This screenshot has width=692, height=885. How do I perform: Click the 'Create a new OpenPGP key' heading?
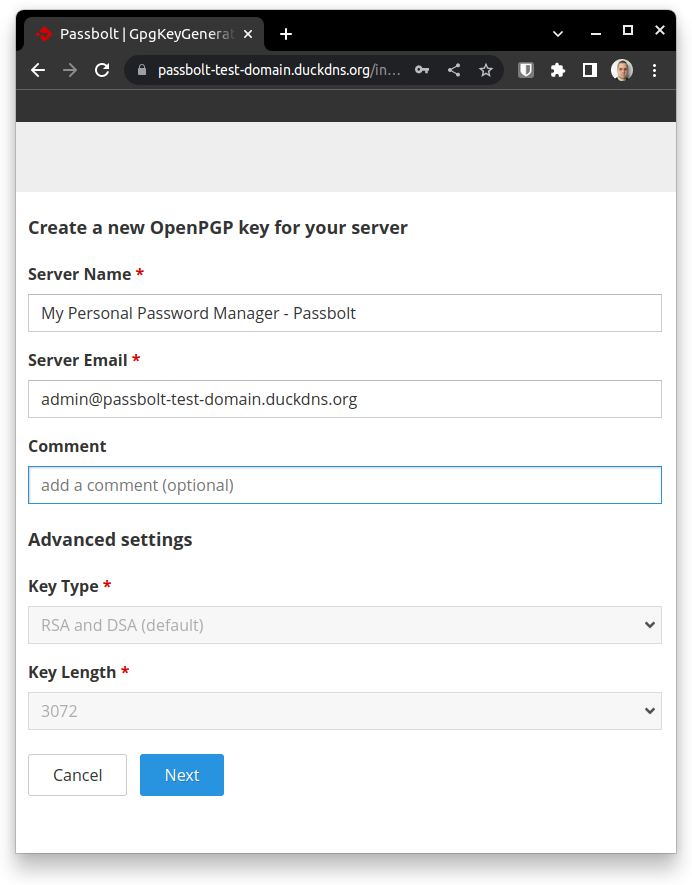[218, 227]
